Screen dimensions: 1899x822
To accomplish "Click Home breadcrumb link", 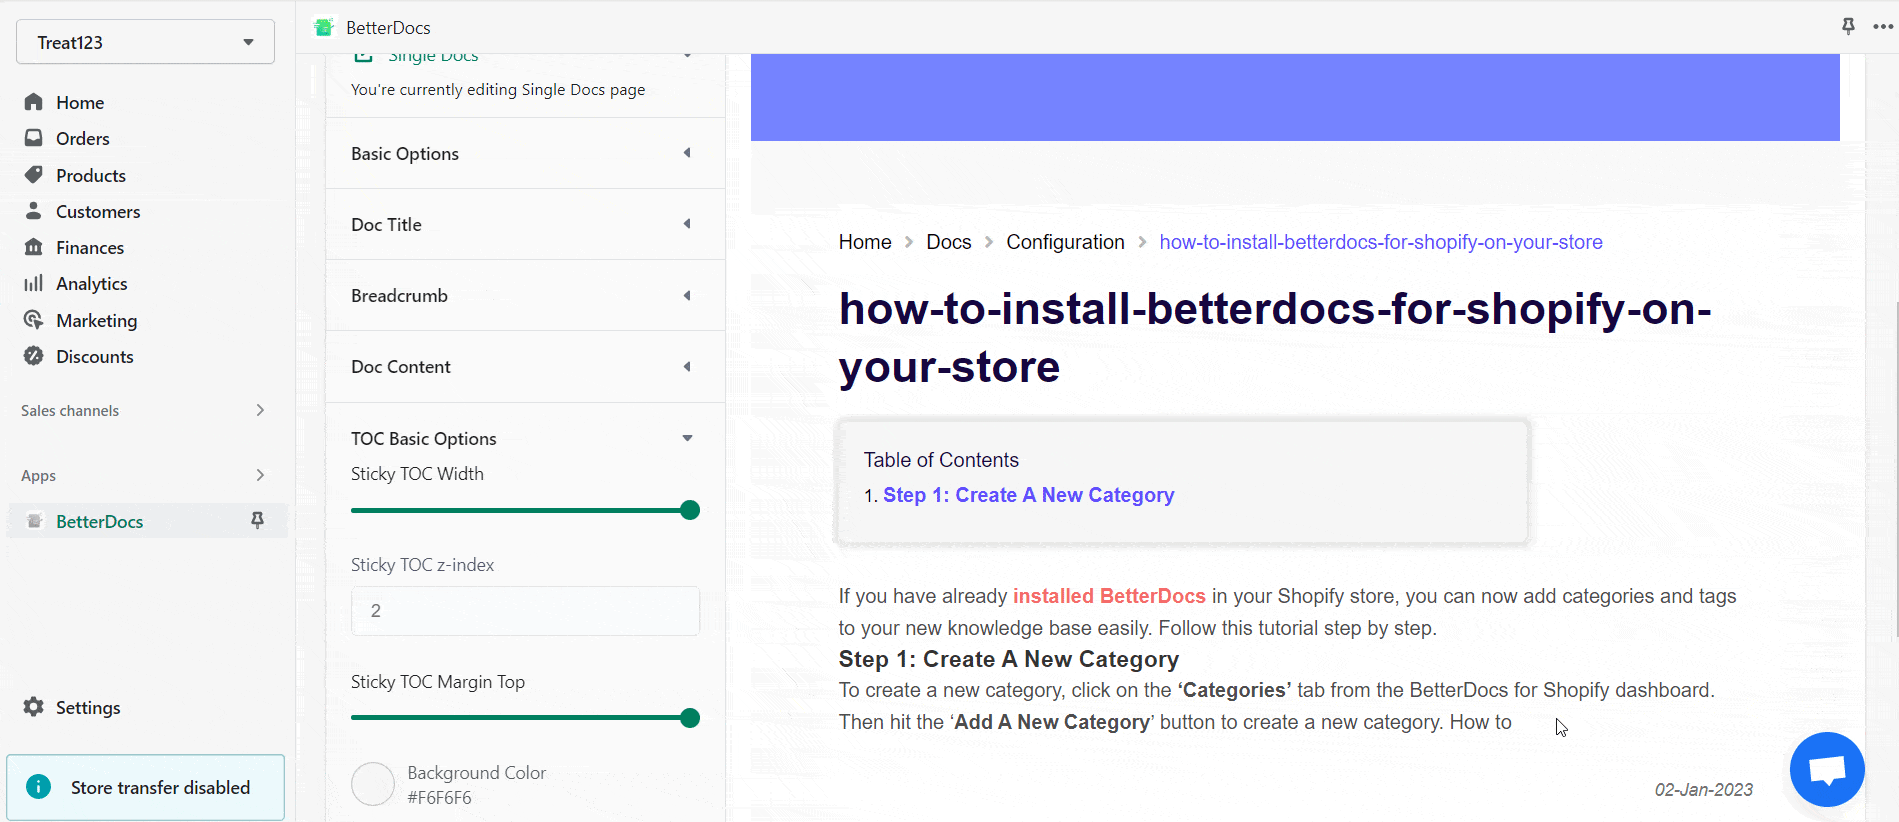I will point(865,242).
